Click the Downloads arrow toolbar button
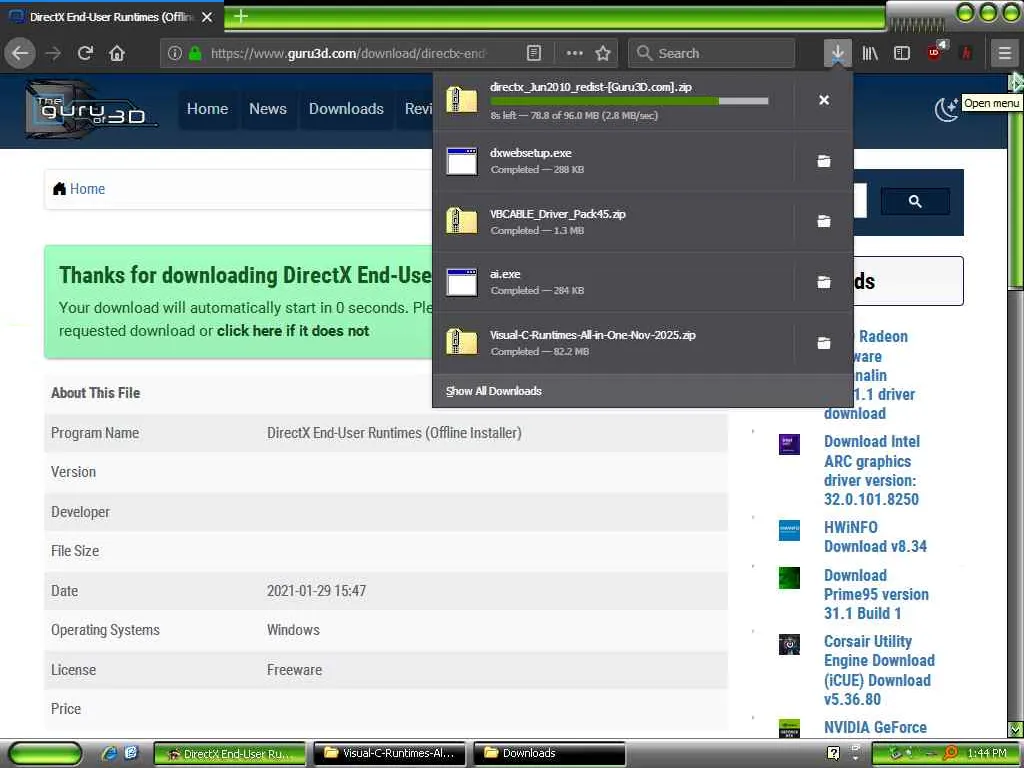The width and height of the screenshot is (1024, 768). coord(837,53)
